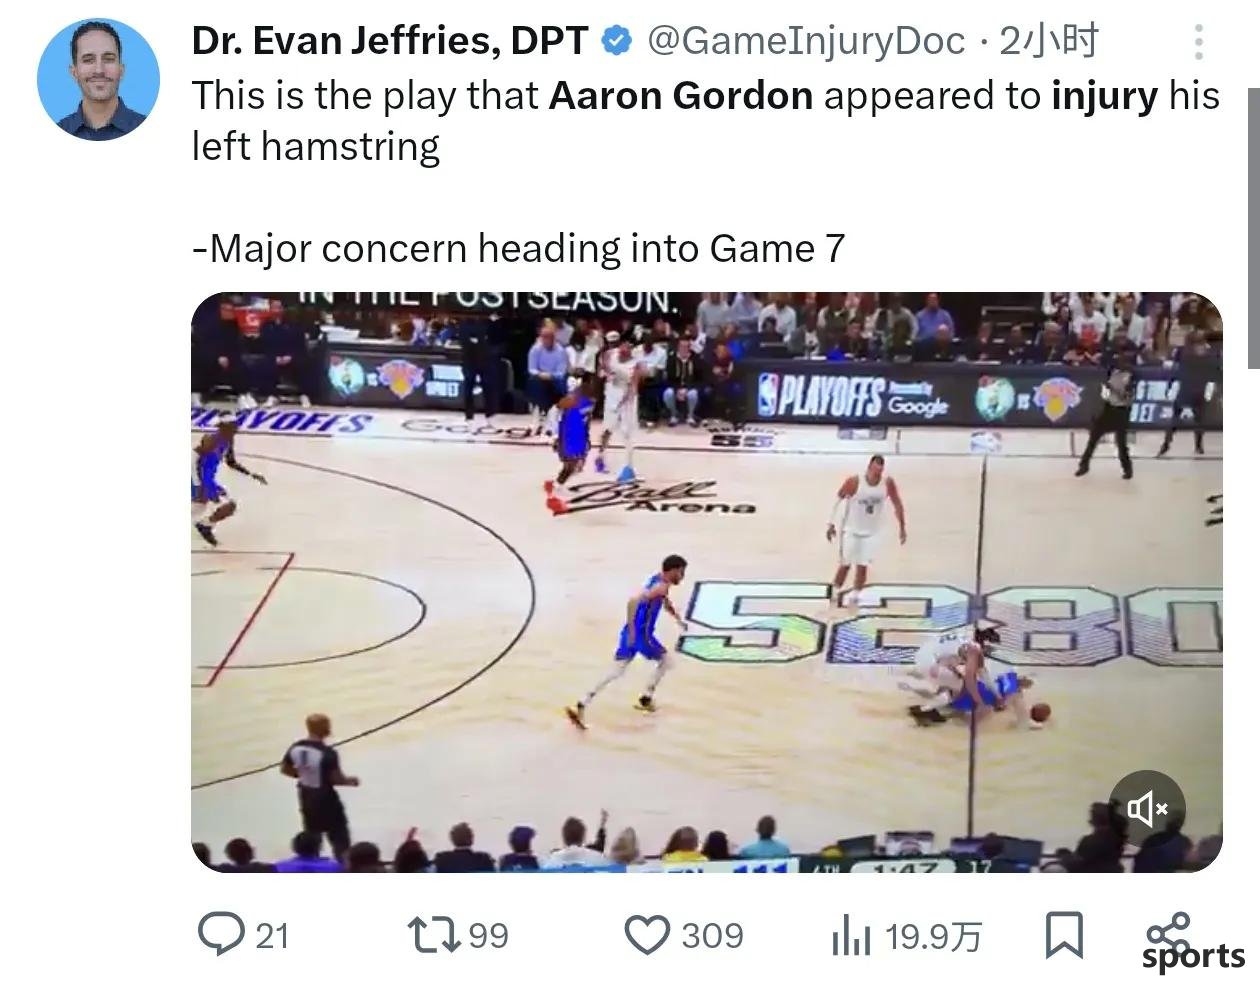Click the blue verified badge
1260x988 pixels.
616,41
